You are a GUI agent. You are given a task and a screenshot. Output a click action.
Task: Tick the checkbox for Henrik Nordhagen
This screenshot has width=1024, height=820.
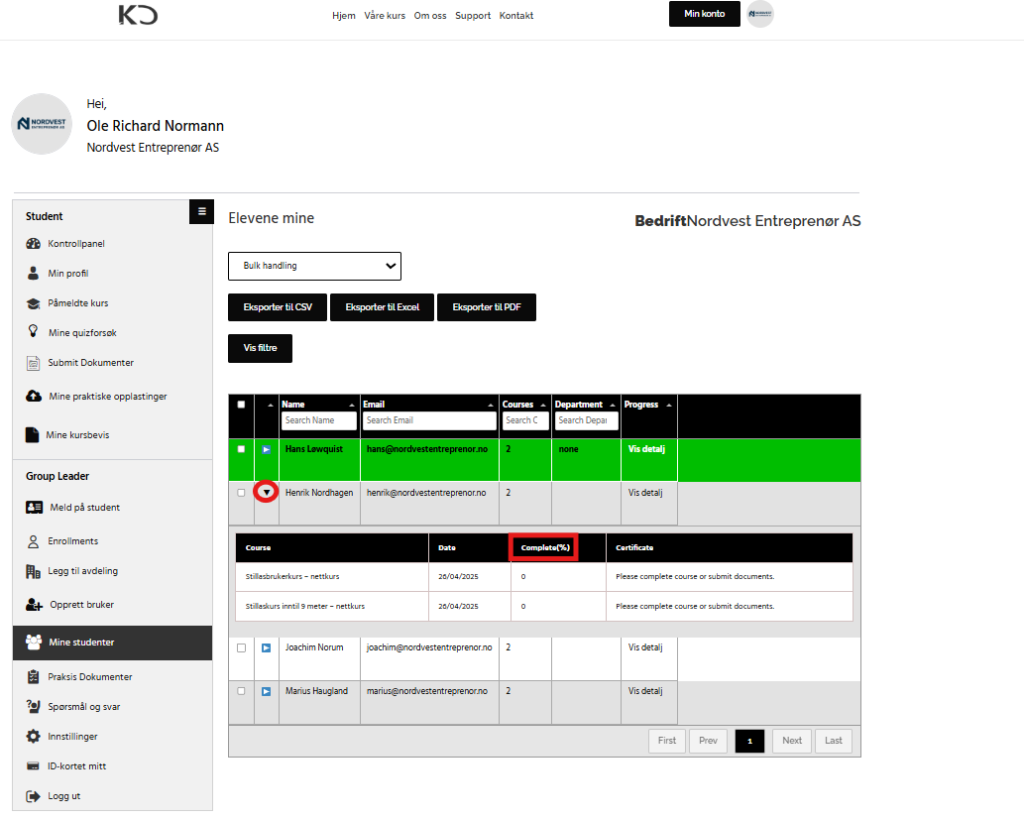click(241, 493)
